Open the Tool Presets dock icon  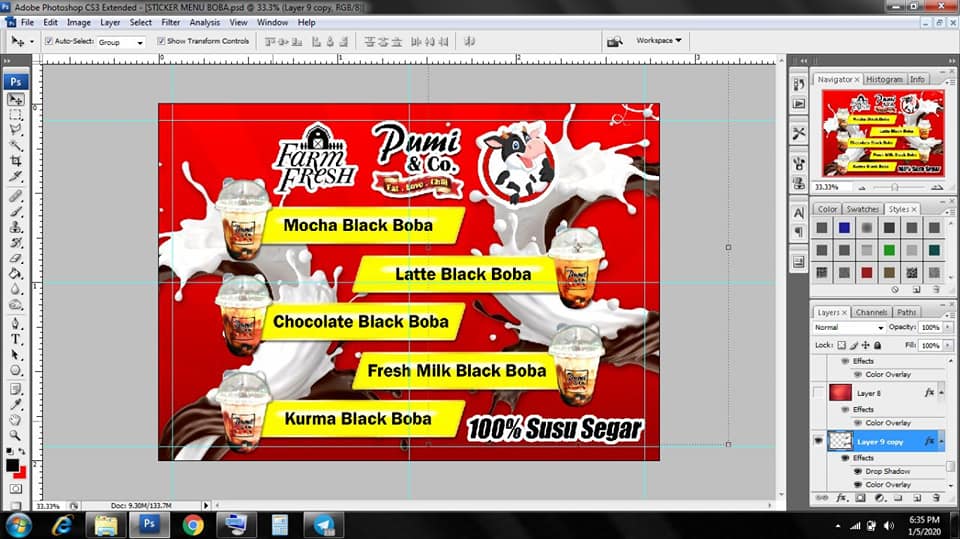pos(799,133)
